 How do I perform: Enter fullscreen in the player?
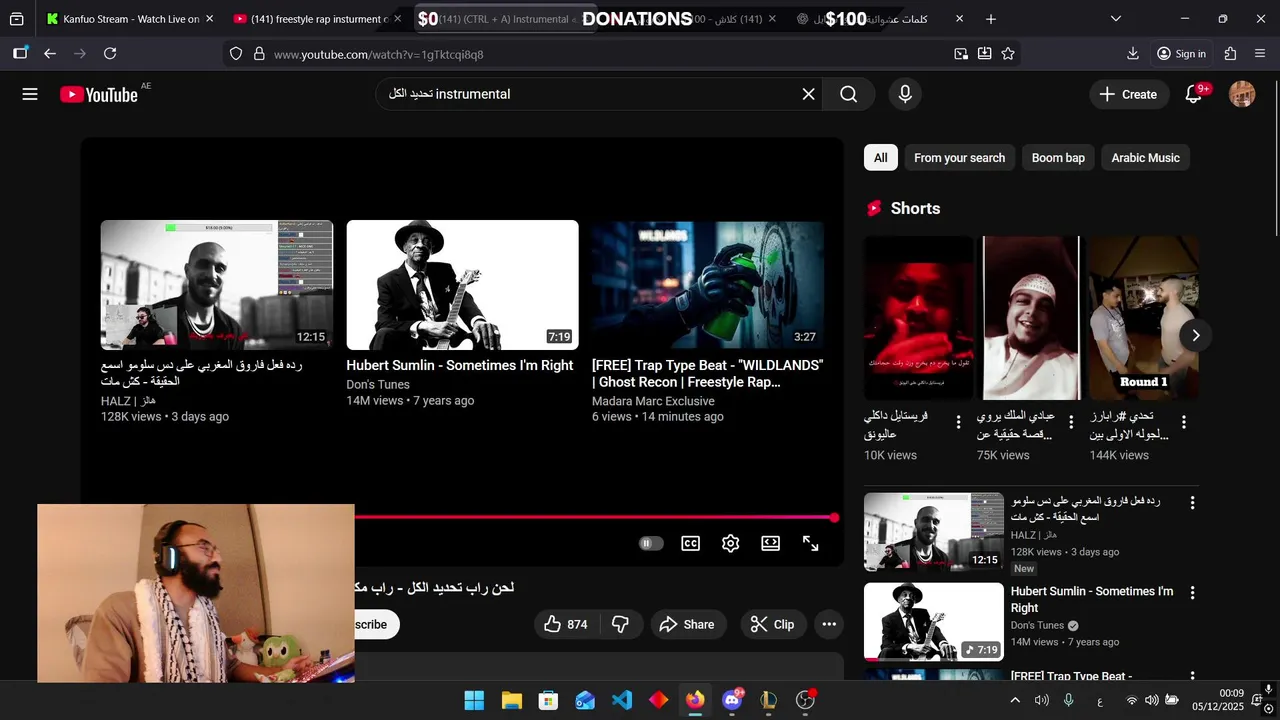(x=810, y=543)
